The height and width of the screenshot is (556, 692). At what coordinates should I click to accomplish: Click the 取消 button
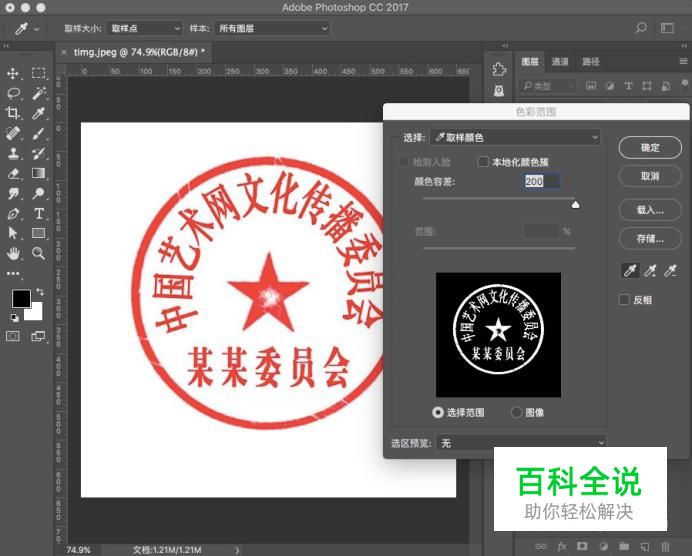click(650, 176)
